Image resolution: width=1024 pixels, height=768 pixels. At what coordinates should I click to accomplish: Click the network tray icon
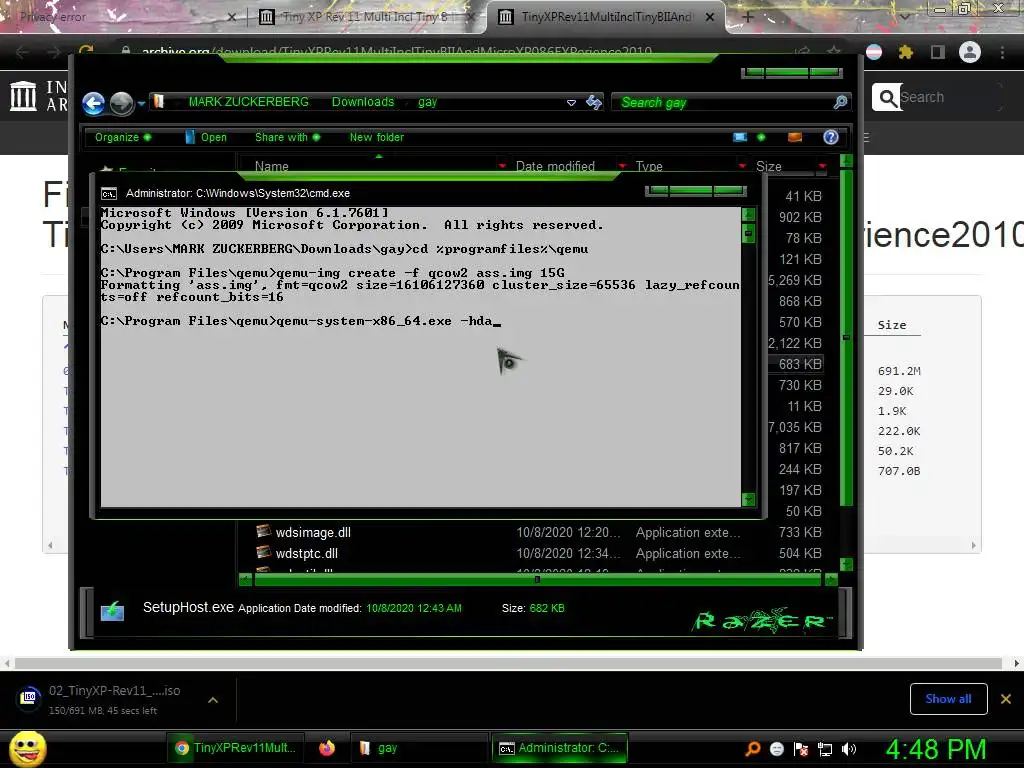(825, 749)
